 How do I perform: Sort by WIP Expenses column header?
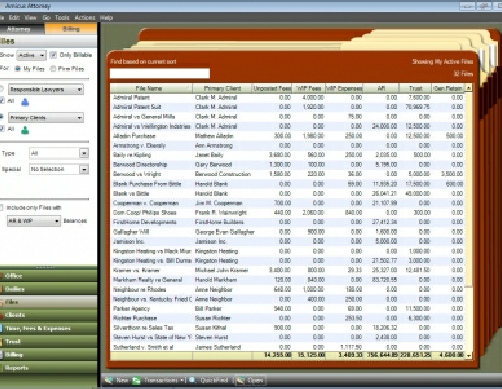pyautogui.click(x=344, y=88)
